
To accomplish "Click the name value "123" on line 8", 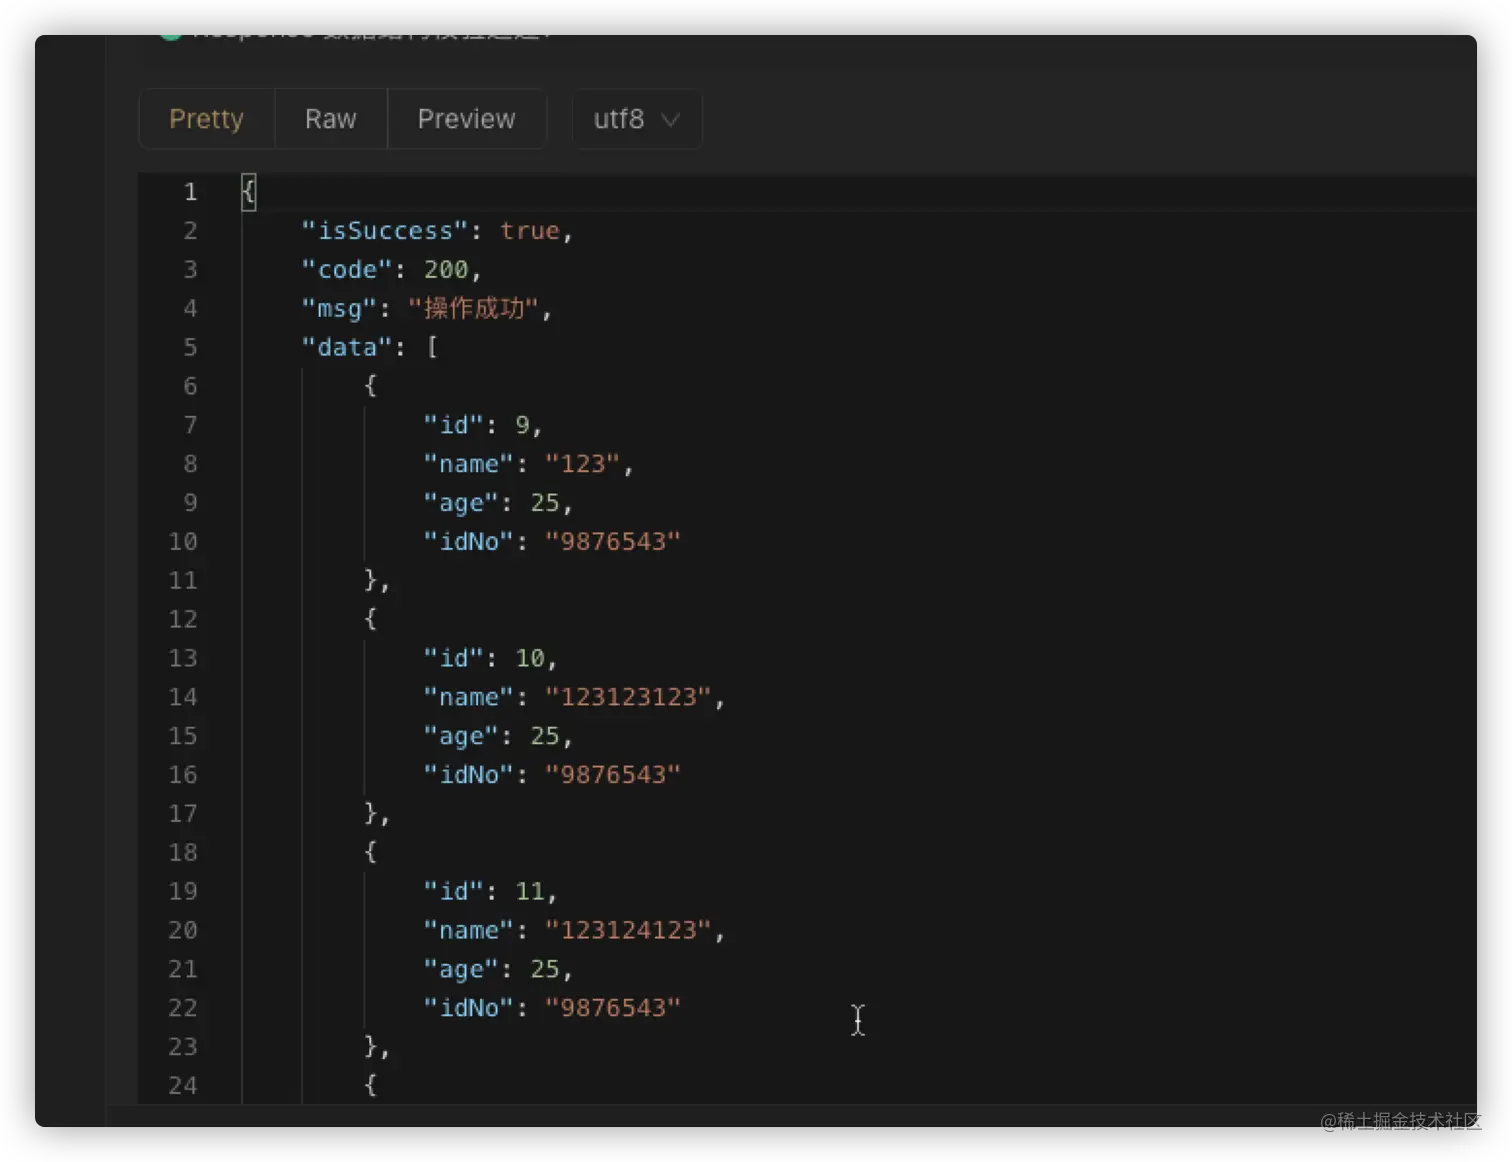I will (x=583, y=464).
